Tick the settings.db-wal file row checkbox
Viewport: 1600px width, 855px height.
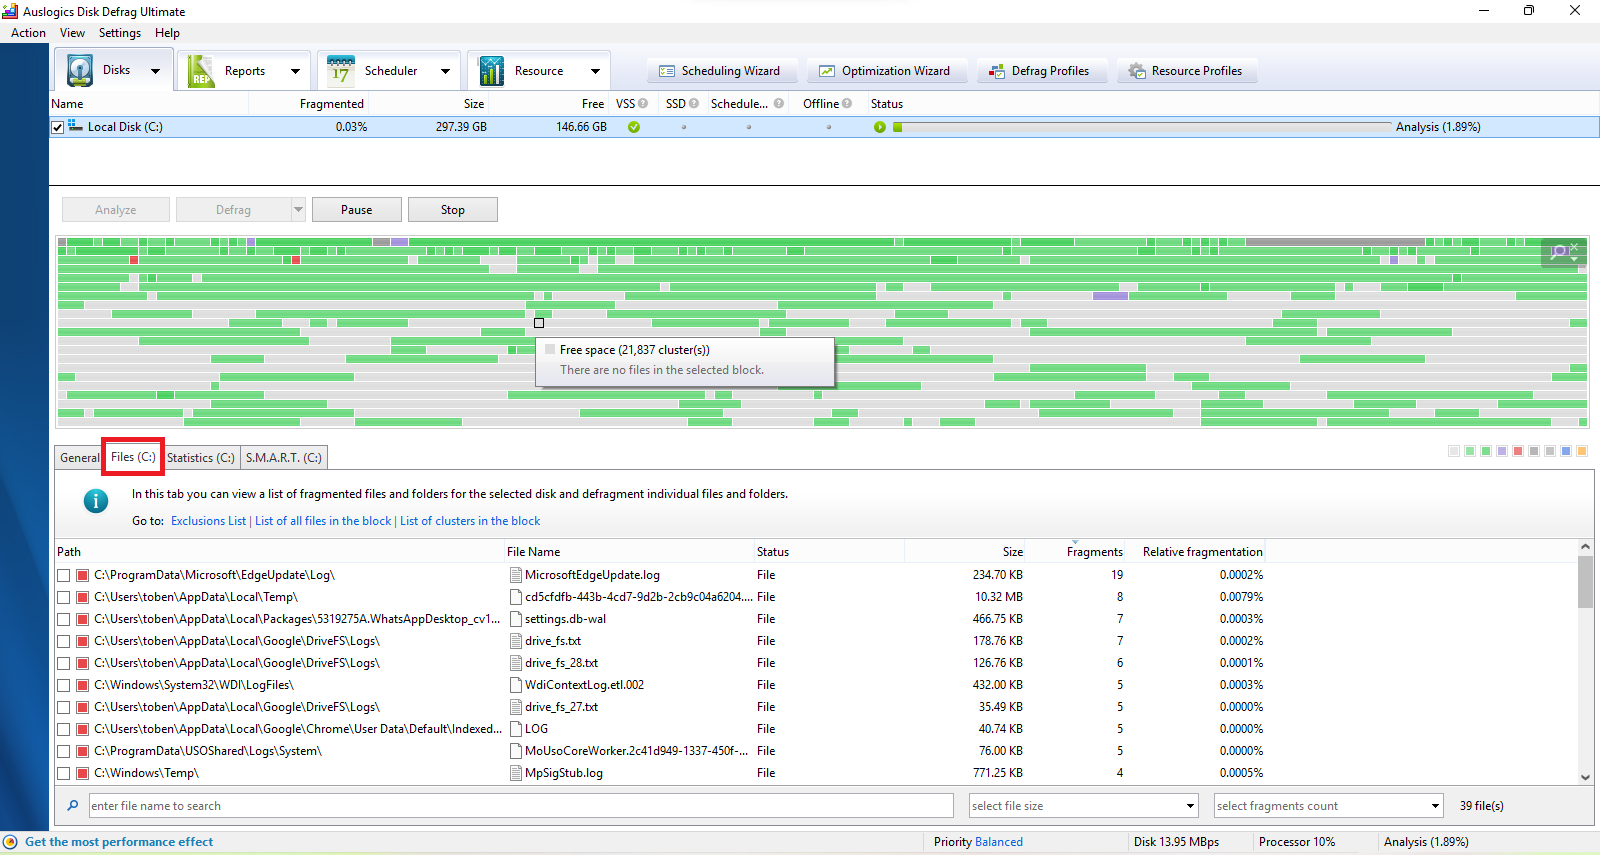64,619
